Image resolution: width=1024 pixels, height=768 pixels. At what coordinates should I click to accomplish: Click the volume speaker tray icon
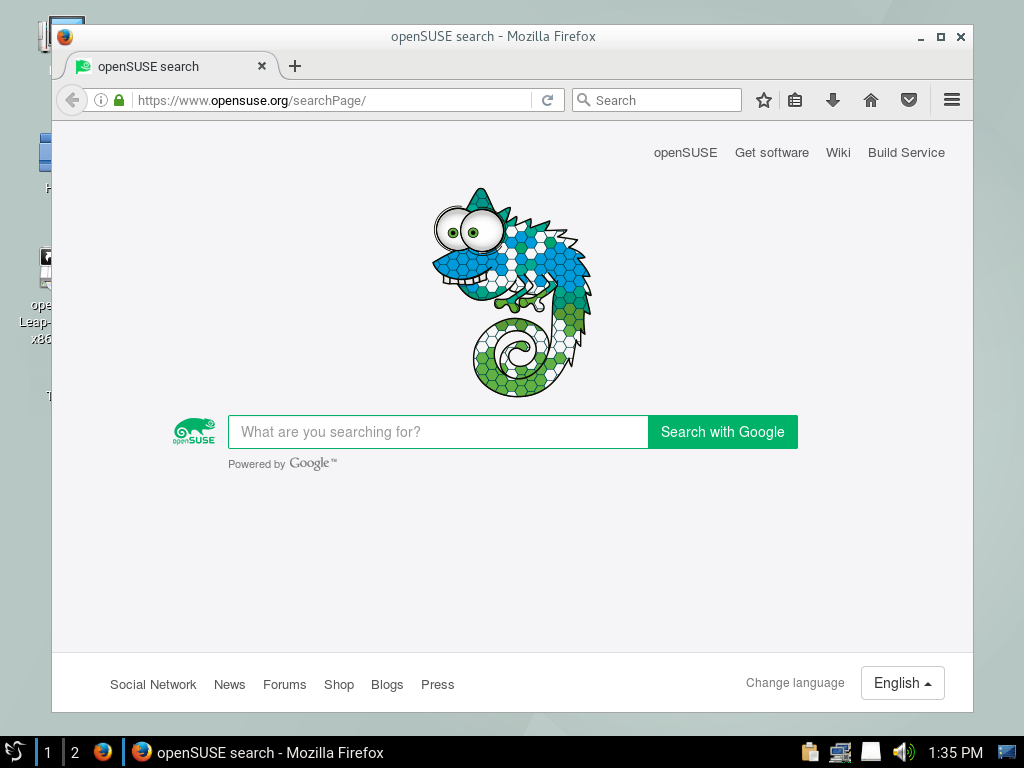[902, 752]
